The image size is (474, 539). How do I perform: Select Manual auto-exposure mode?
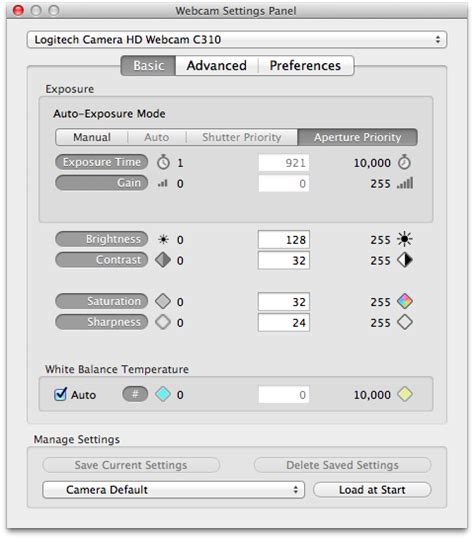pos(91,137)
